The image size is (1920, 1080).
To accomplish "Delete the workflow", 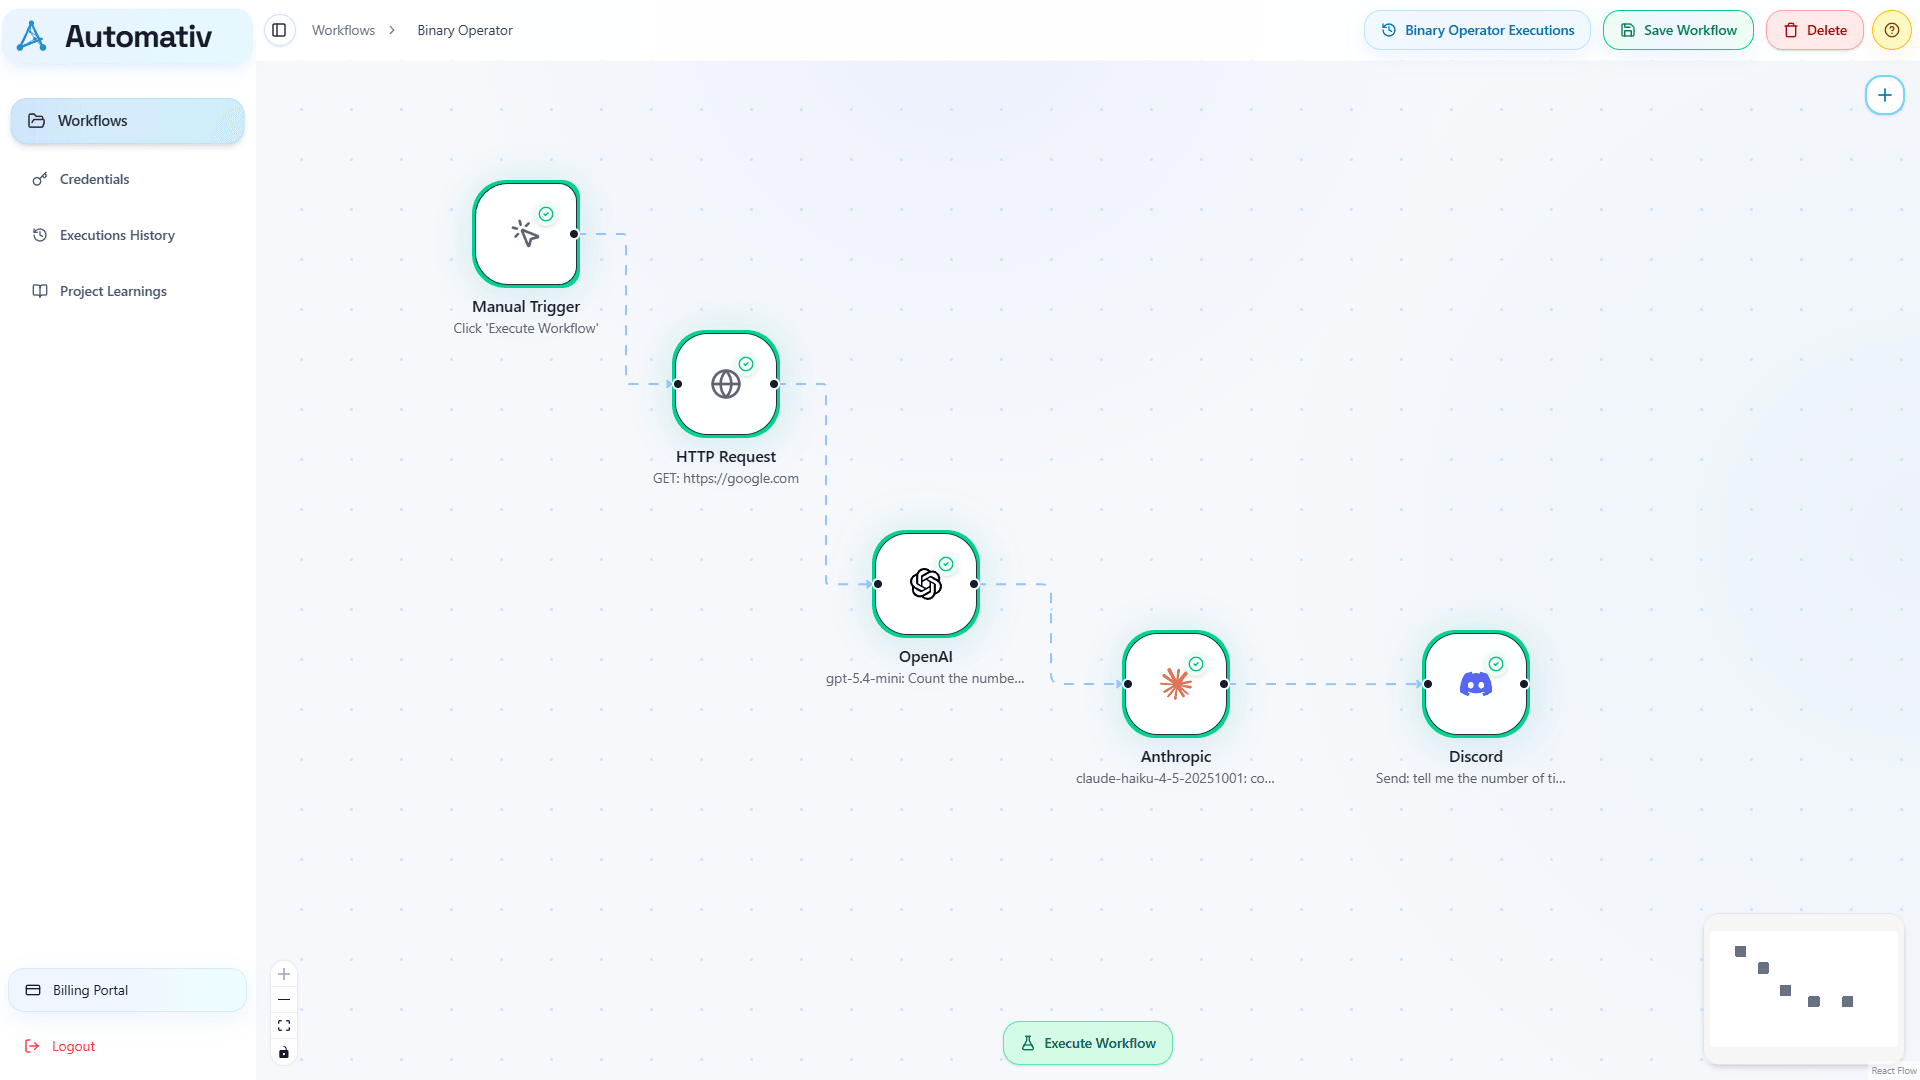I will click(1814, 30).
